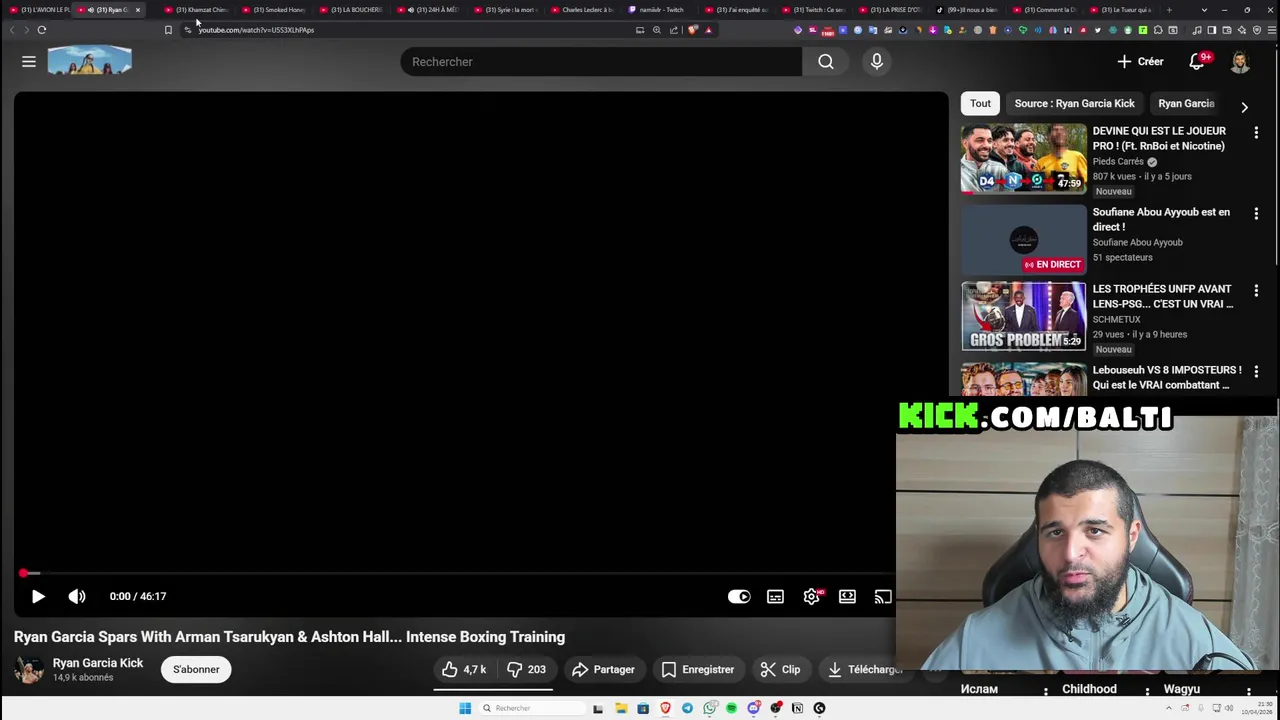
Task: Toggle the autoplay switch in the player
Action: (739, 596)
